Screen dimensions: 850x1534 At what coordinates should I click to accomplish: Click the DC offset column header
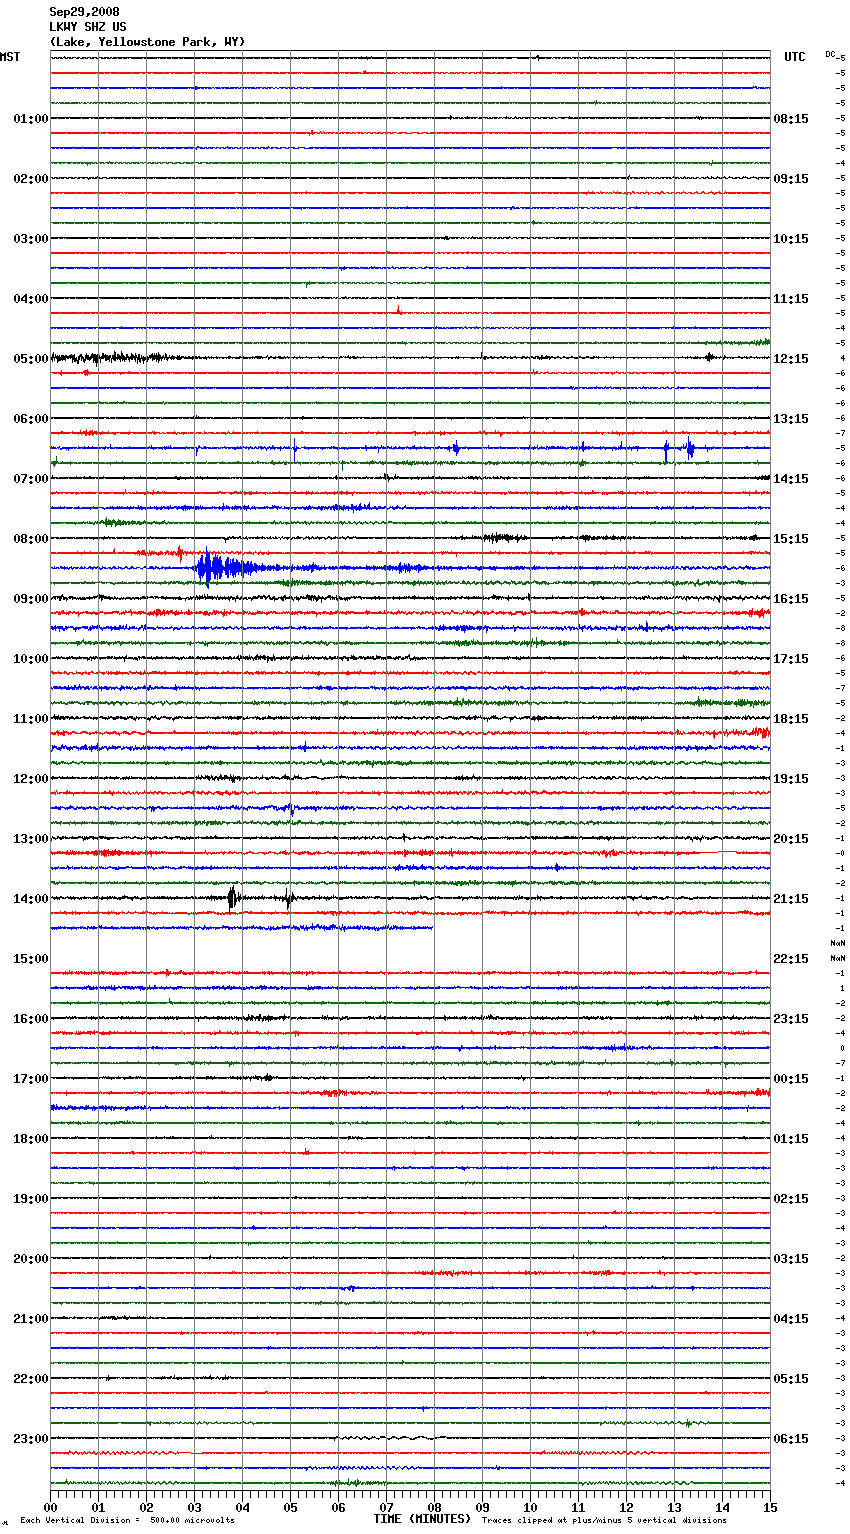(x=830, y=54)
